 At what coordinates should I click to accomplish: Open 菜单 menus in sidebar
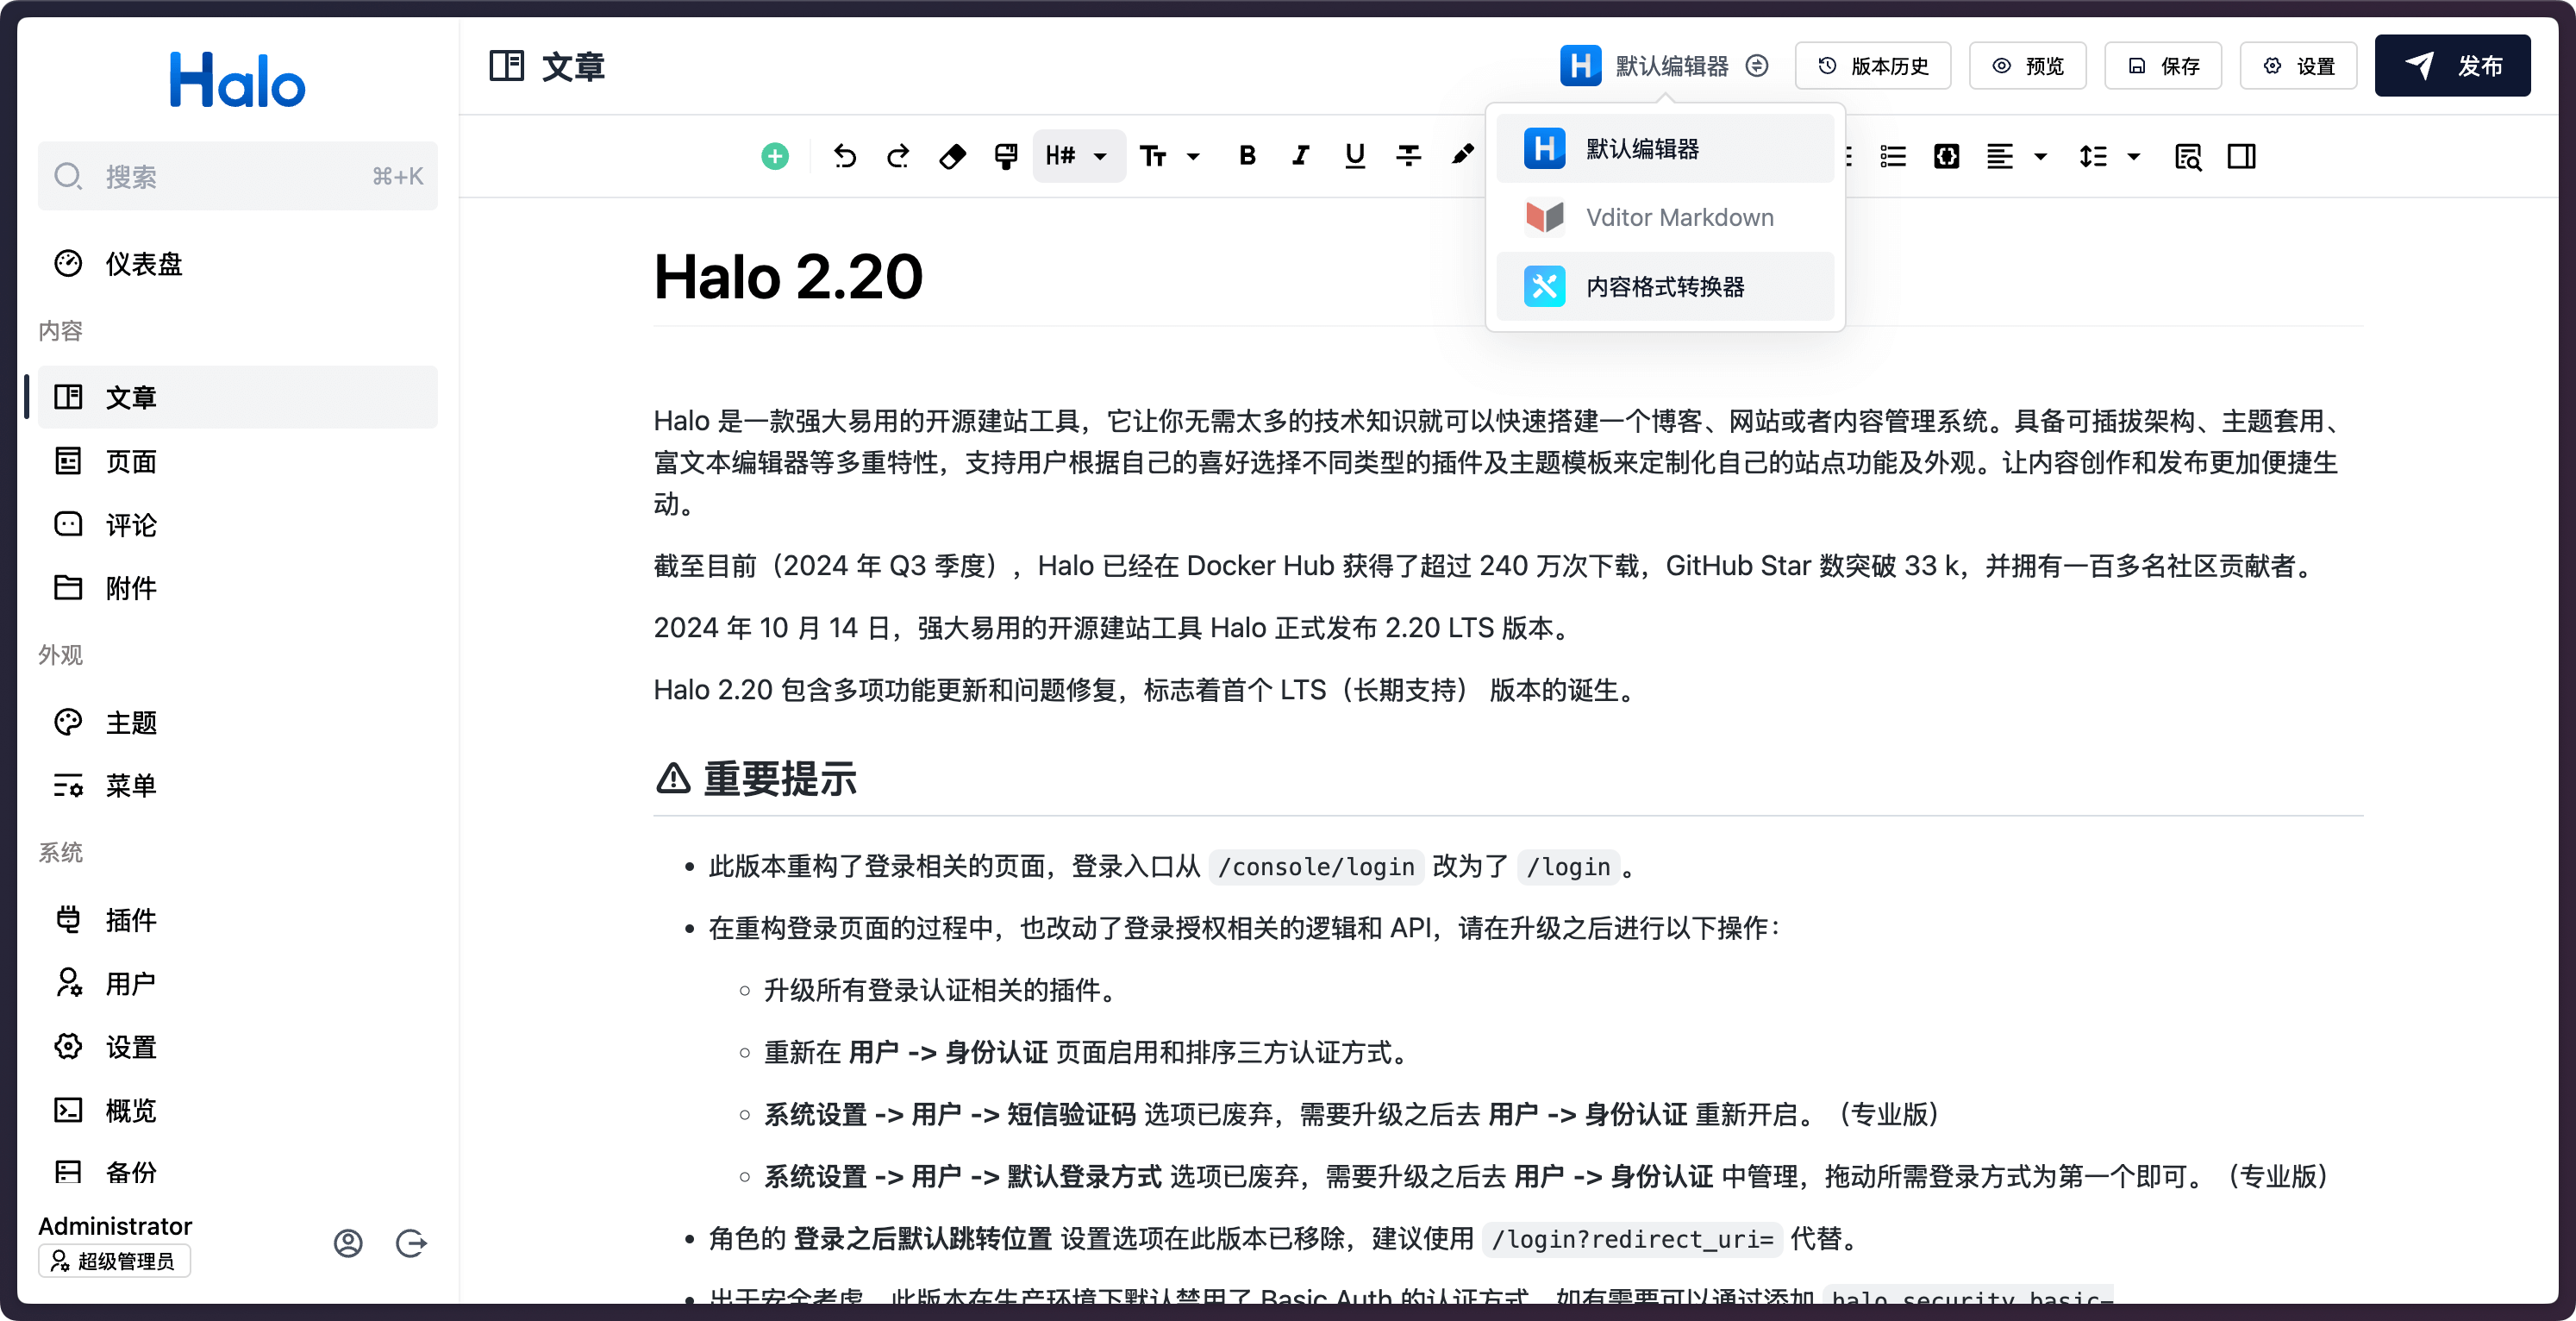[237, 785]
